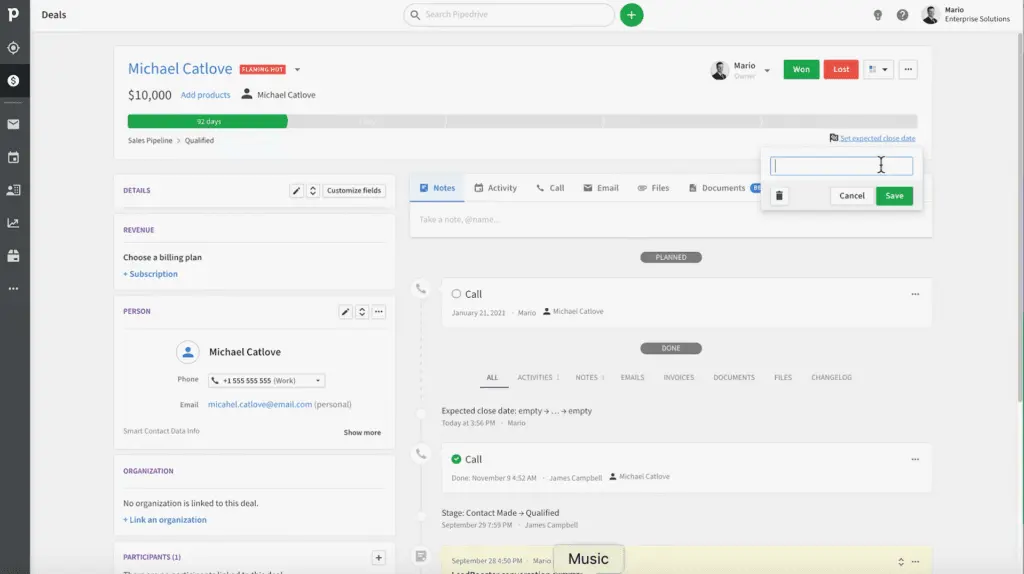
Task: Reorder Details section with collapse arrows
Action: pos(313,191)
